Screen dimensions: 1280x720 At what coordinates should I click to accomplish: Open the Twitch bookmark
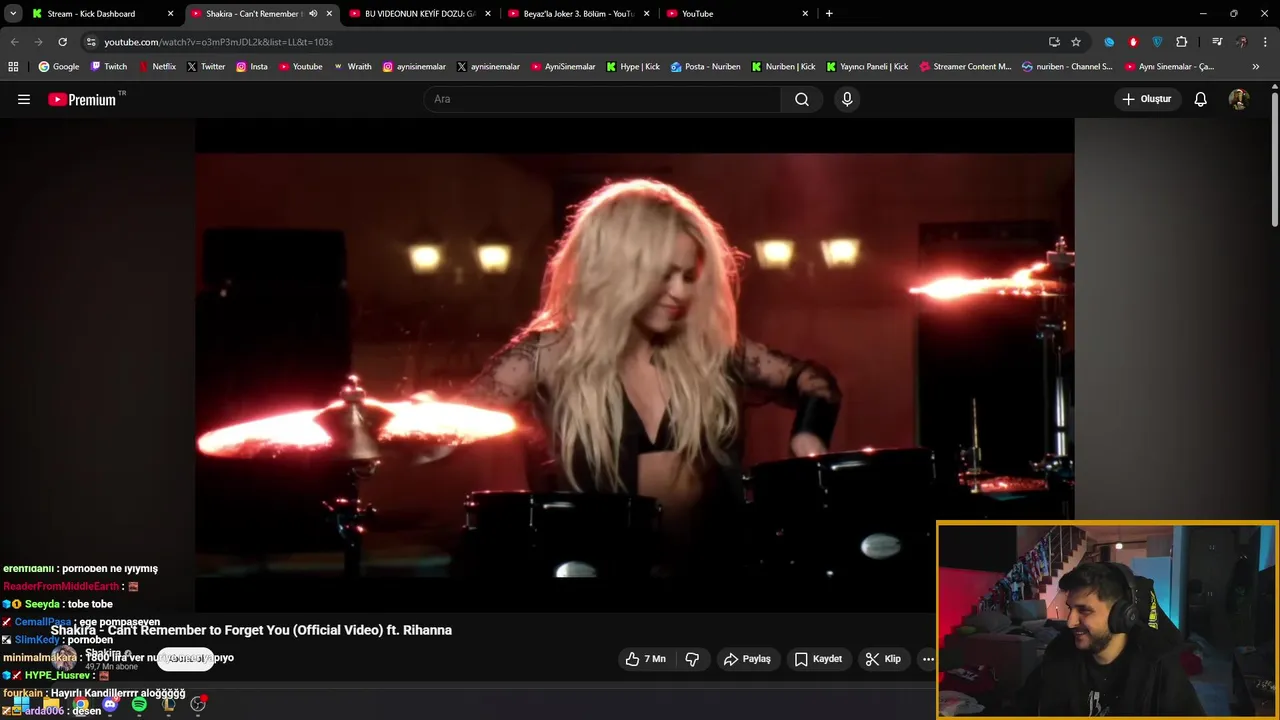coord(109,67)
